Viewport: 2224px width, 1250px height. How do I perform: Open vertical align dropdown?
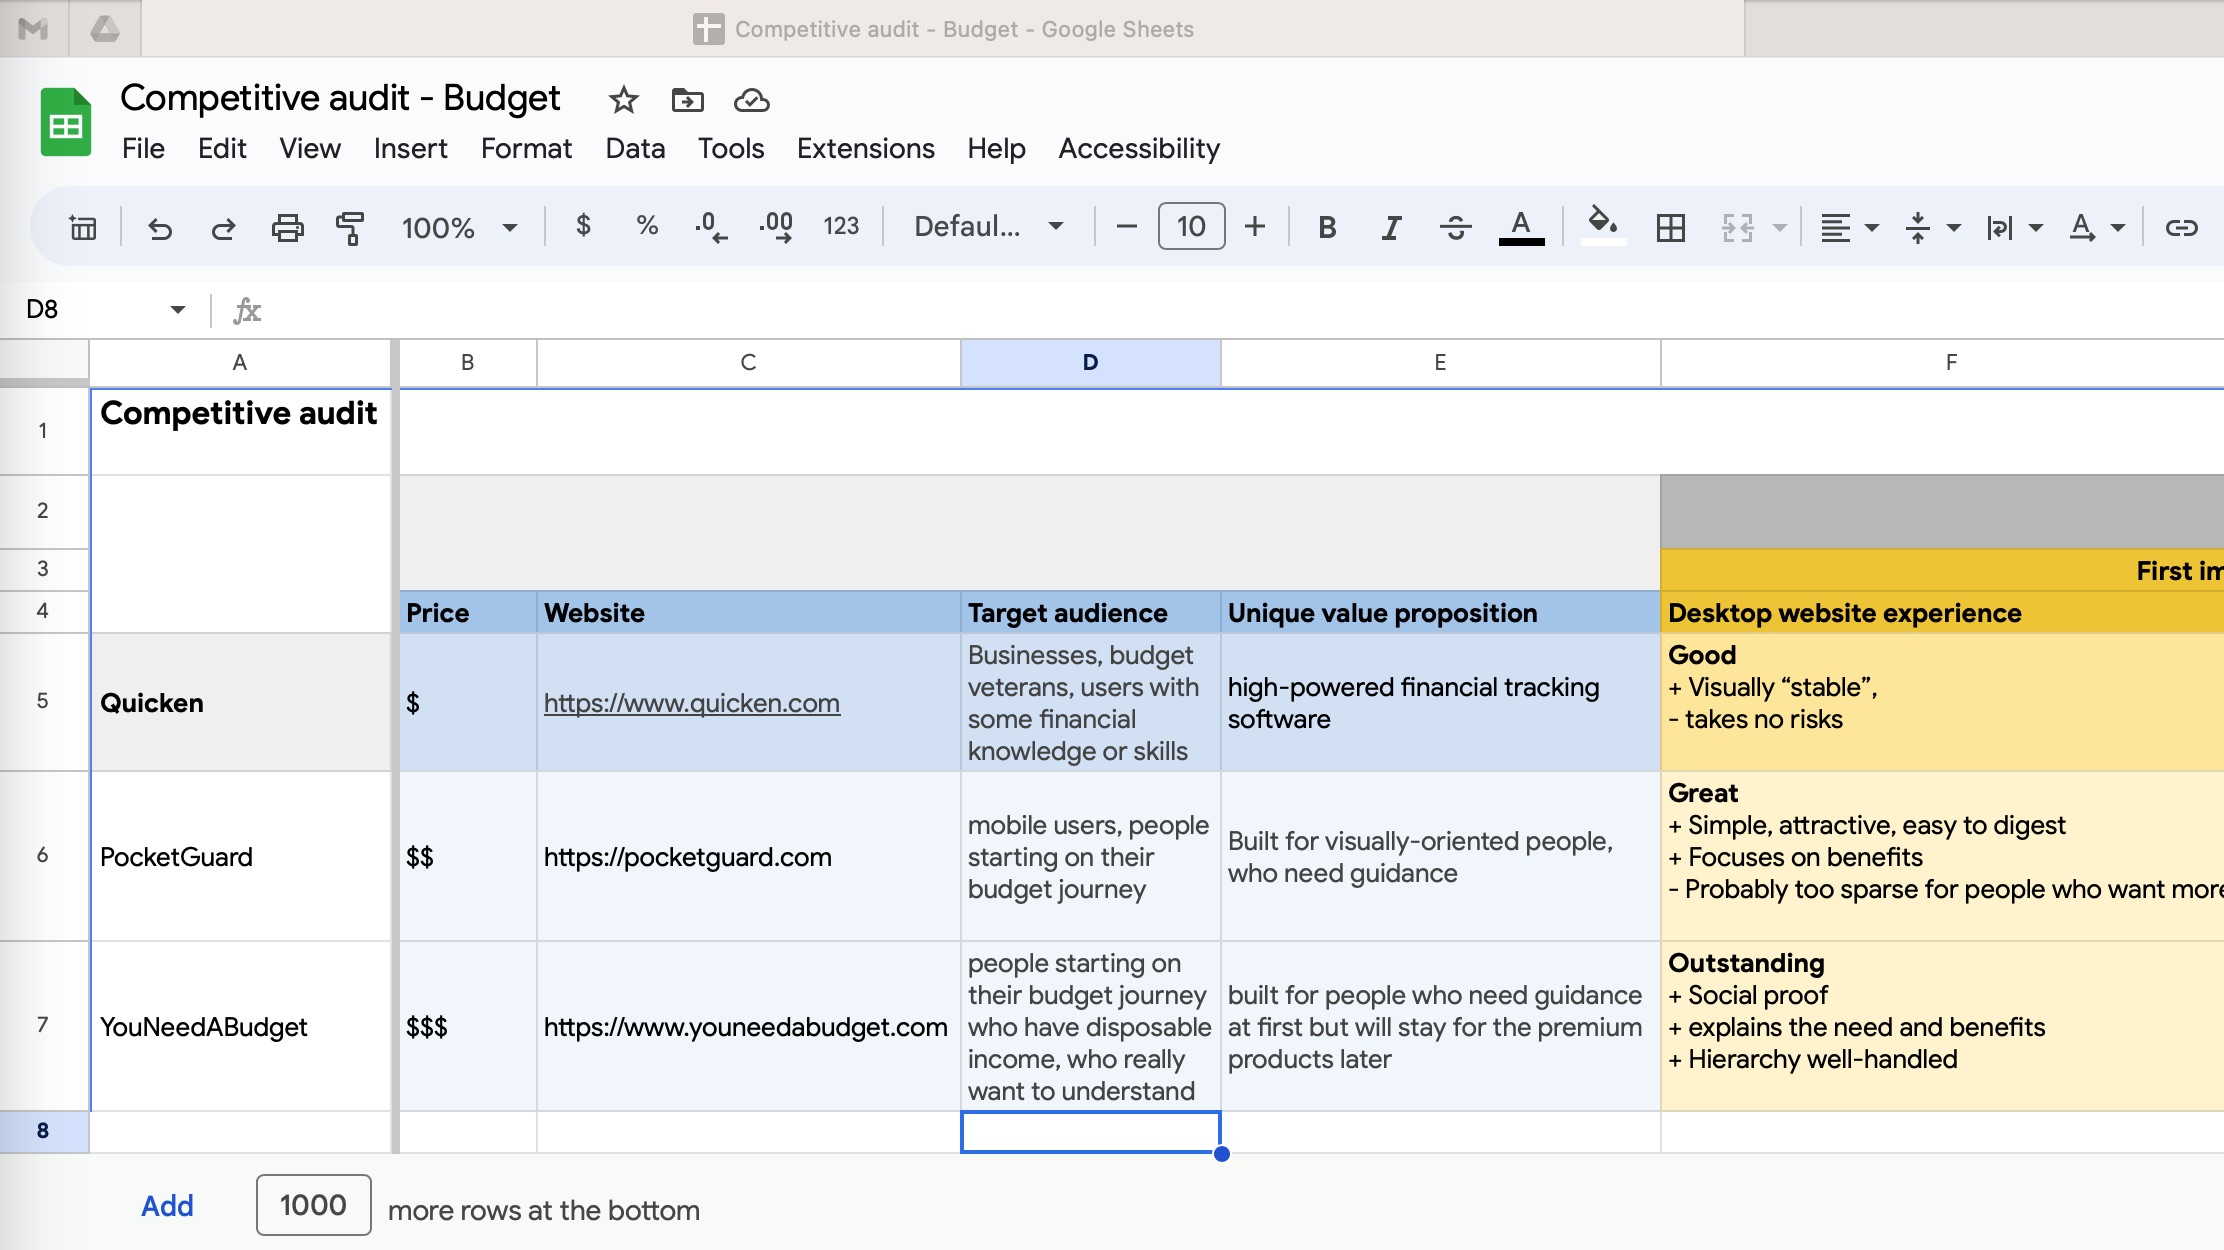[x=1932, y=228]
